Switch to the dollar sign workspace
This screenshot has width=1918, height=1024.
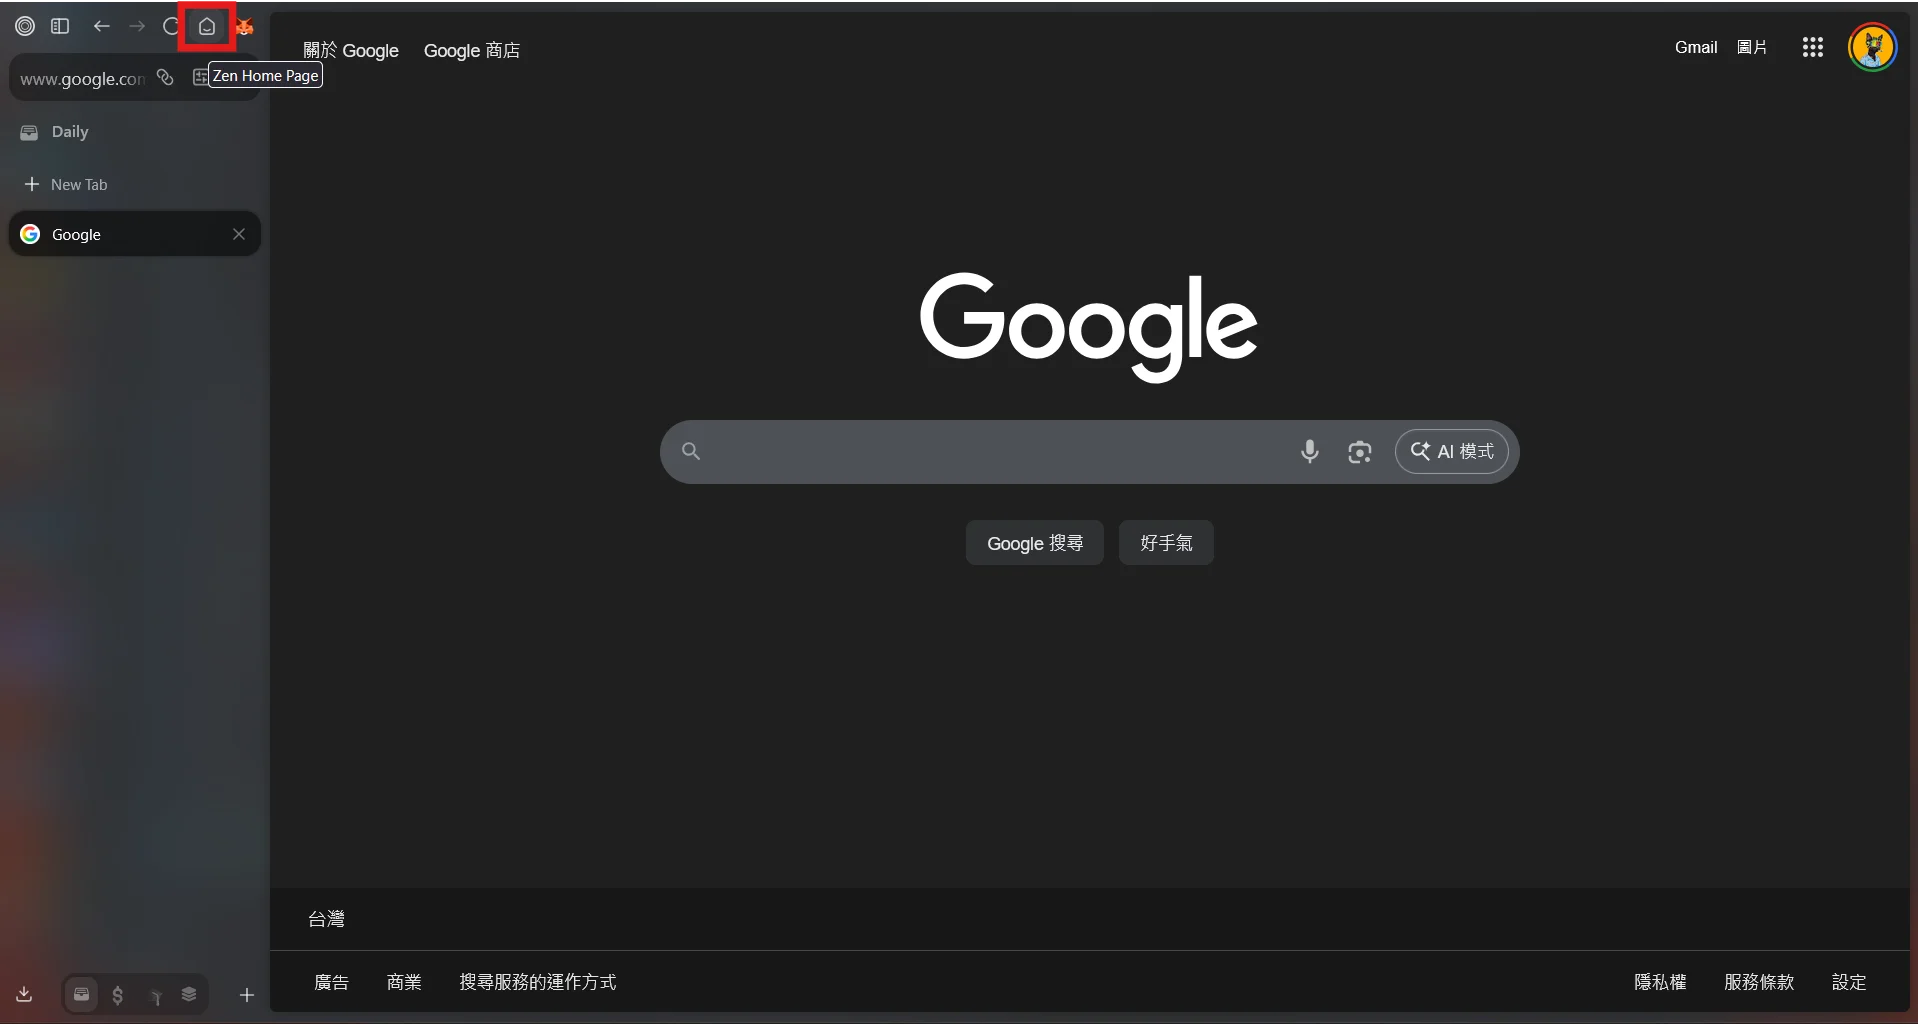118,995
